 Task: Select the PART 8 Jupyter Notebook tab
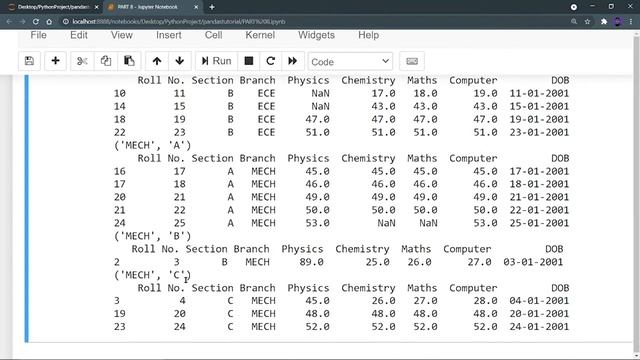click(x=149, y=7)
